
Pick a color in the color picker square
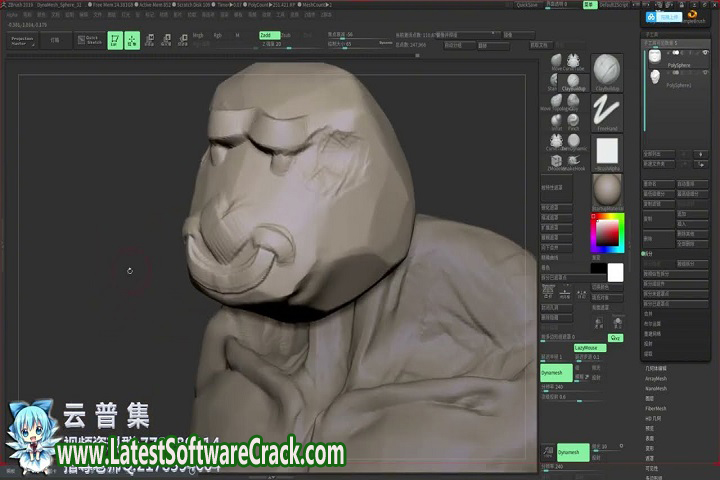click(x=606, y=233)
